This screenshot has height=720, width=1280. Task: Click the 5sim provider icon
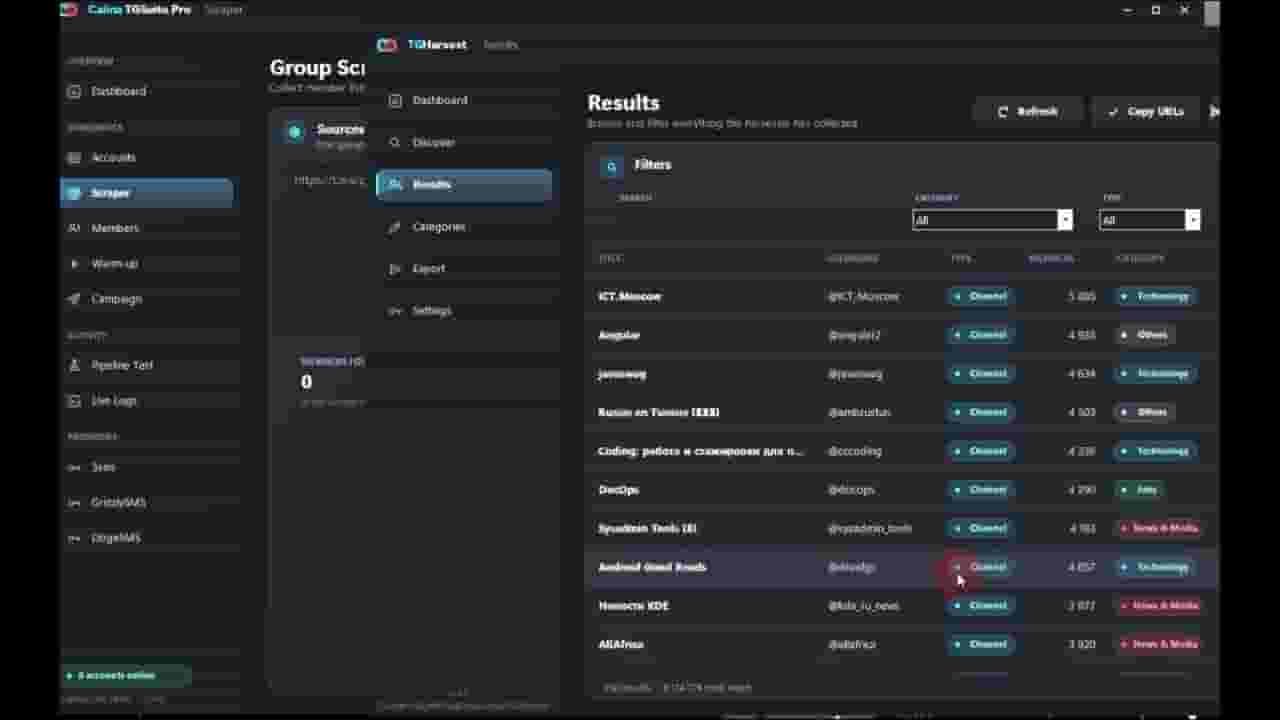[74, 467]
